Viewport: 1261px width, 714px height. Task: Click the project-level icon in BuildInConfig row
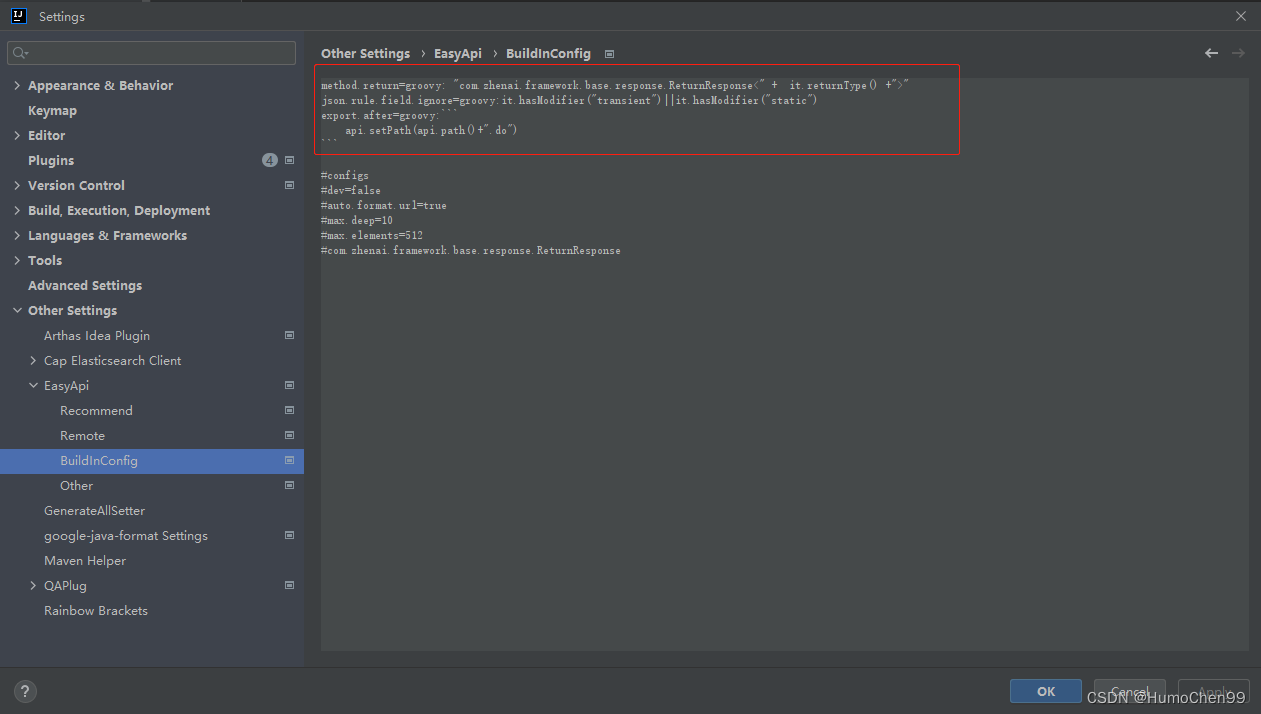289,460
